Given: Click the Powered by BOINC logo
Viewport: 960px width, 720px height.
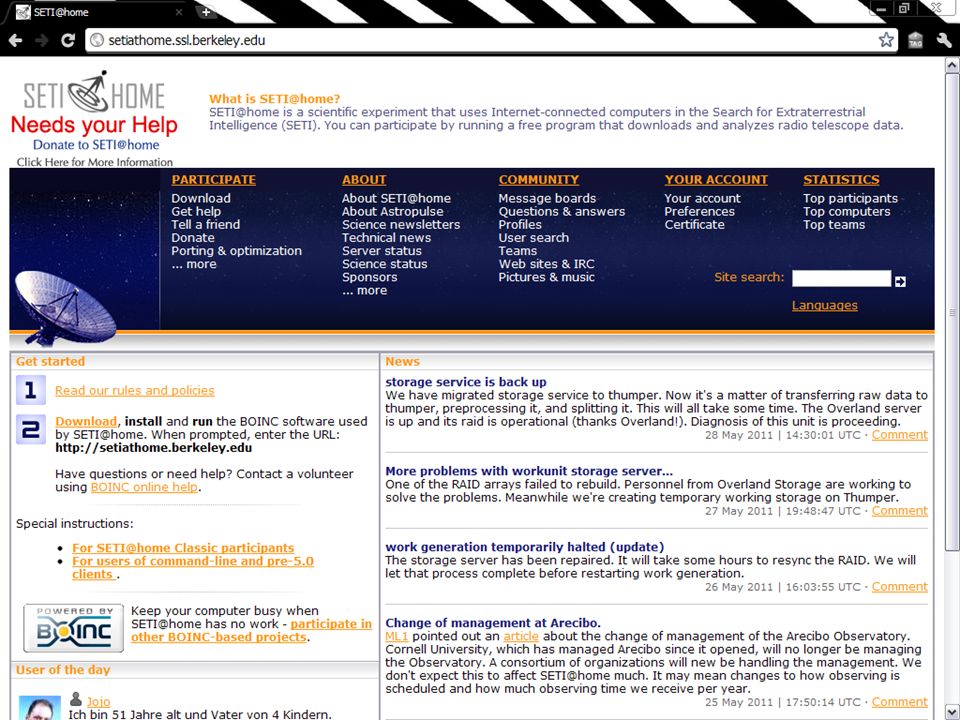Looking at the screenshot, I should [73, 628].
